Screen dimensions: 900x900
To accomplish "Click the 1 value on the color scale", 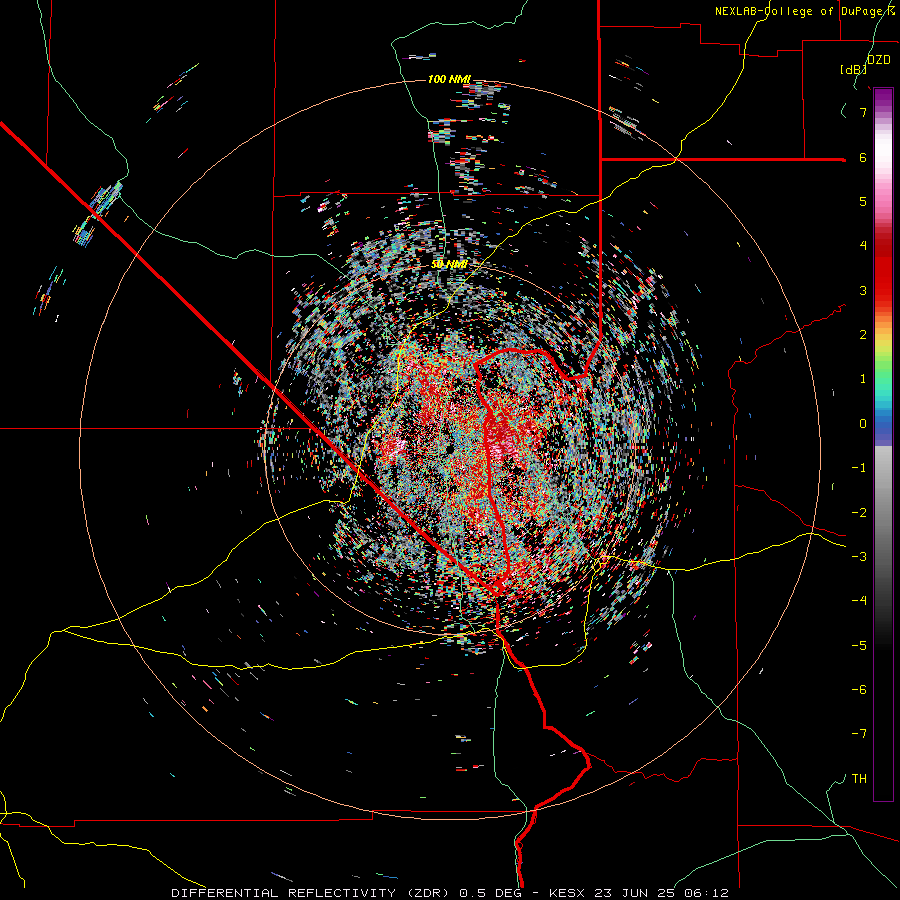I will coord(863,379).
